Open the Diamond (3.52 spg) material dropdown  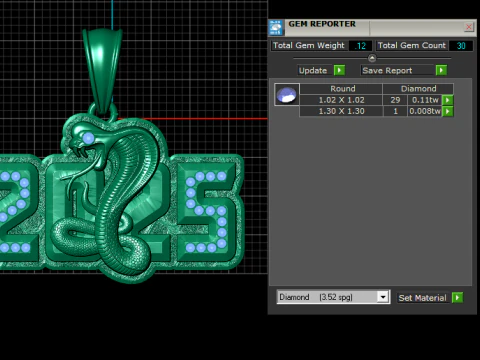[x=383, y=297]
